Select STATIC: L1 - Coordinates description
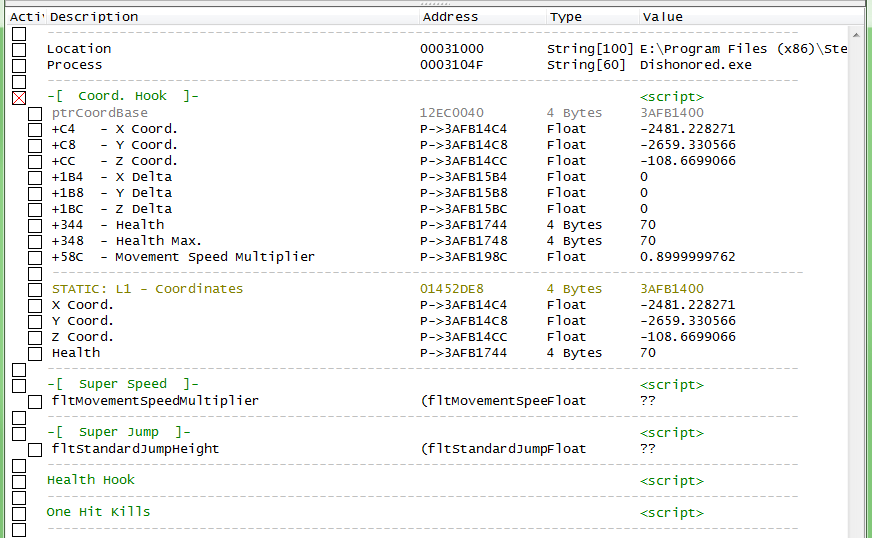The width and height of the screenshot is (872, 538). 147,289
